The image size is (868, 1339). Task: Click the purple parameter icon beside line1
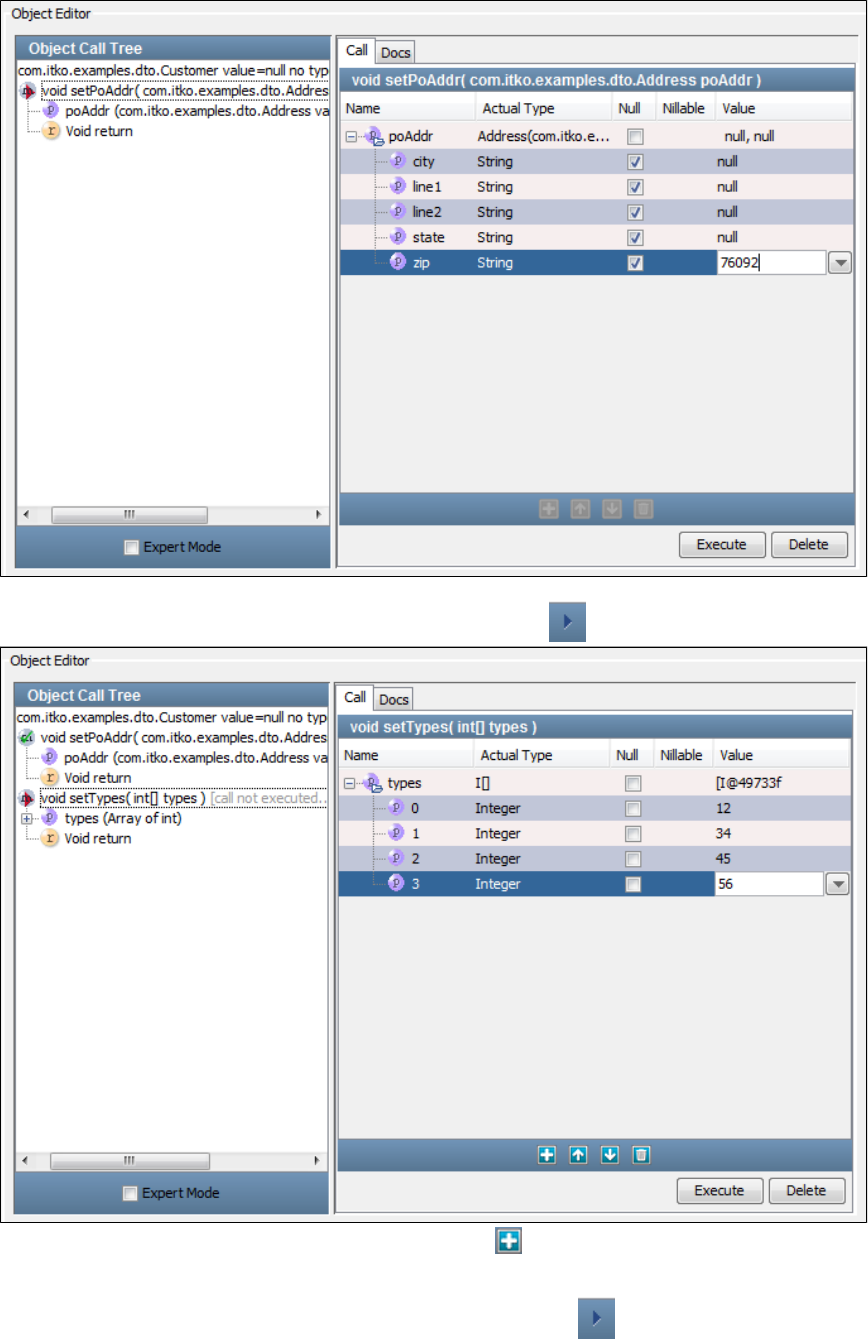coord(397,187)
